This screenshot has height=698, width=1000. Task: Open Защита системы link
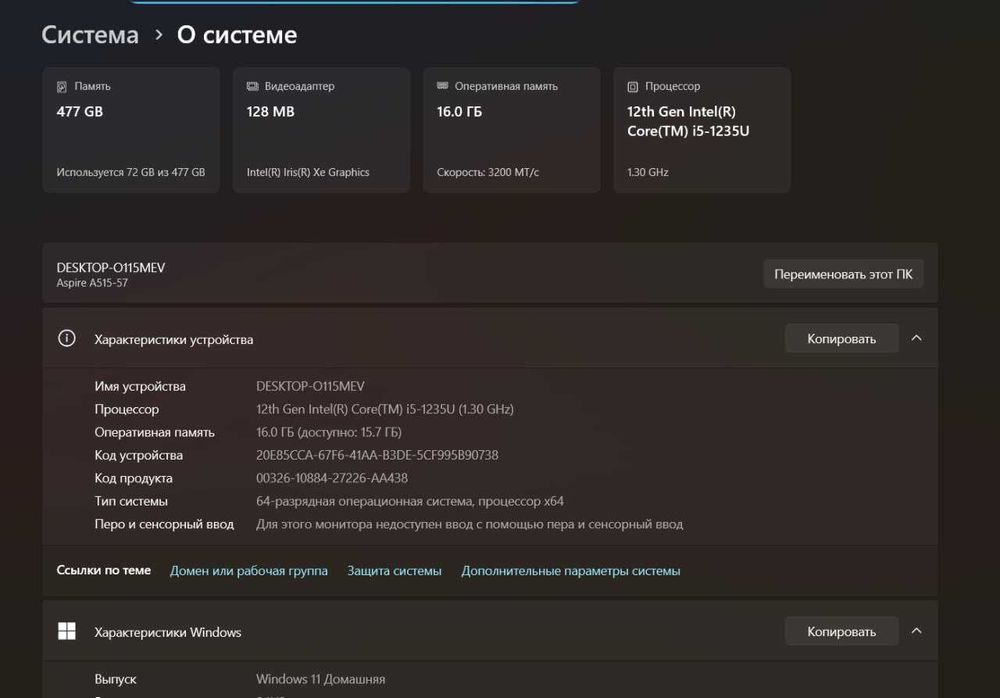pos(394,571)
